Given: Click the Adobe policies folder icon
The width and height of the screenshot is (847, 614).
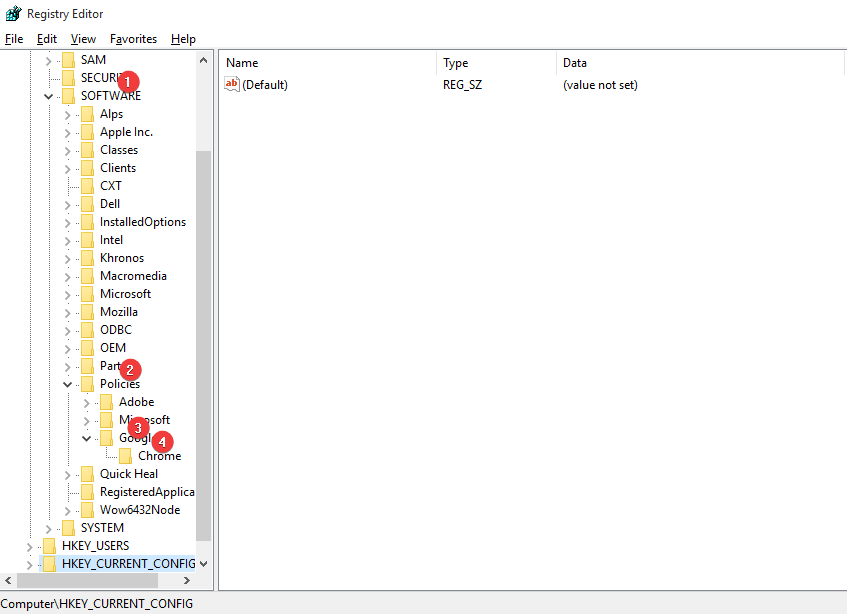Looking at the screenshot, I should [x=107, y=402].
